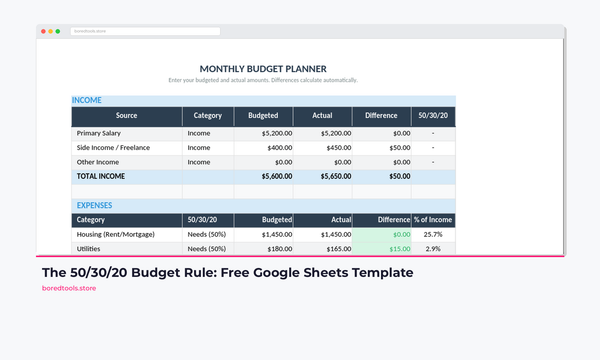
Task: Select the $165.00 actual utilities cell
Action: click(323, 249)
